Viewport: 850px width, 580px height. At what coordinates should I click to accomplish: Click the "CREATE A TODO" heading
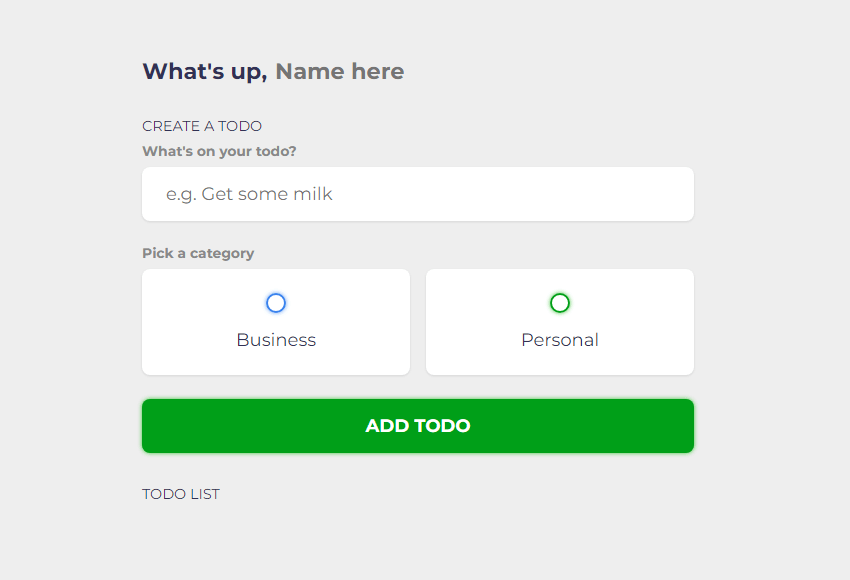point(202,126)
